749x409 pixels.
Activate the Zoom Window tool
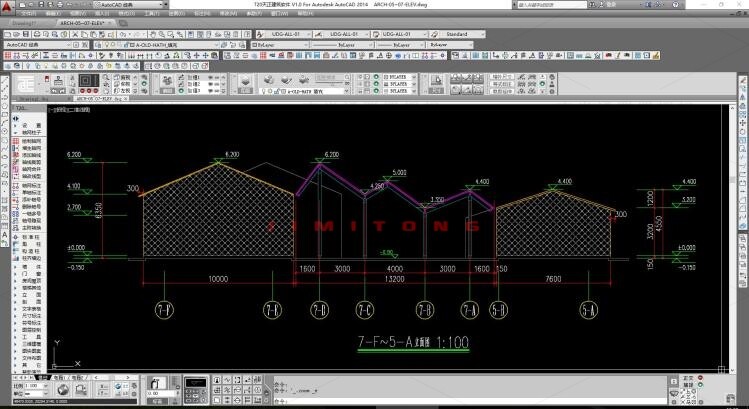171,34
